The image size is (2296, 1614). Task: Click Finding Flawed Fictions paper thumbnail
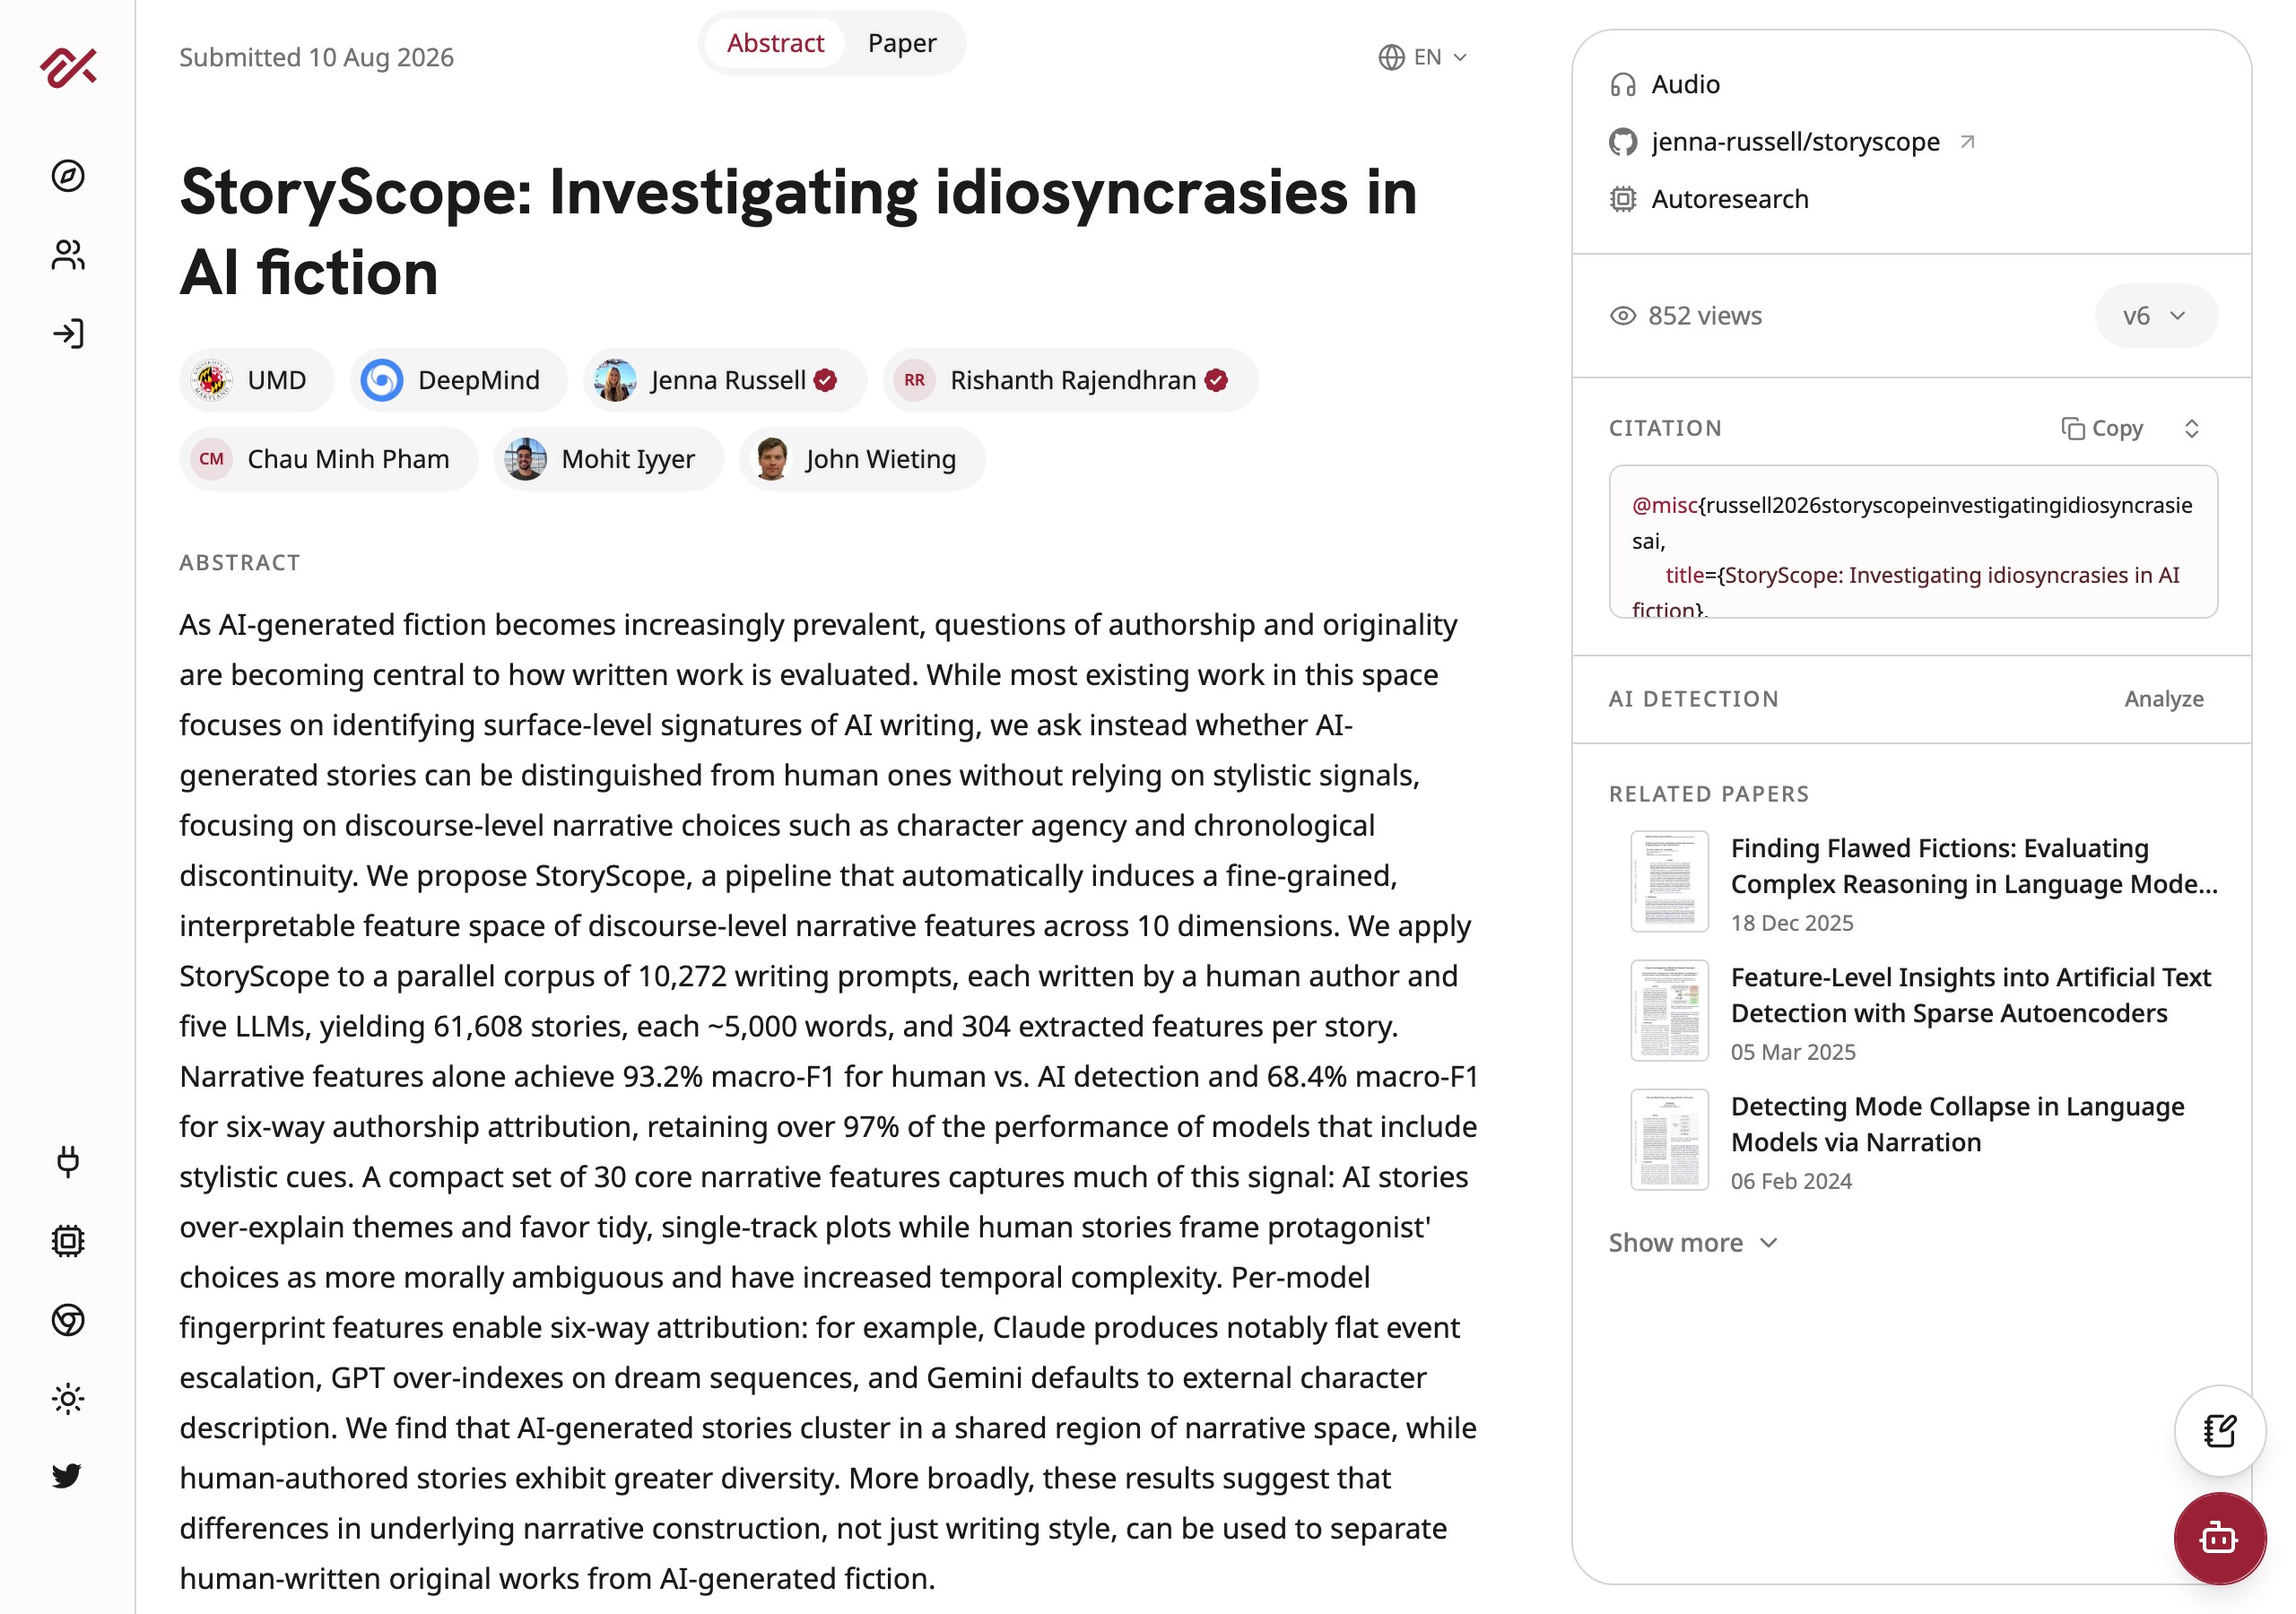(x=1669, y=881)
